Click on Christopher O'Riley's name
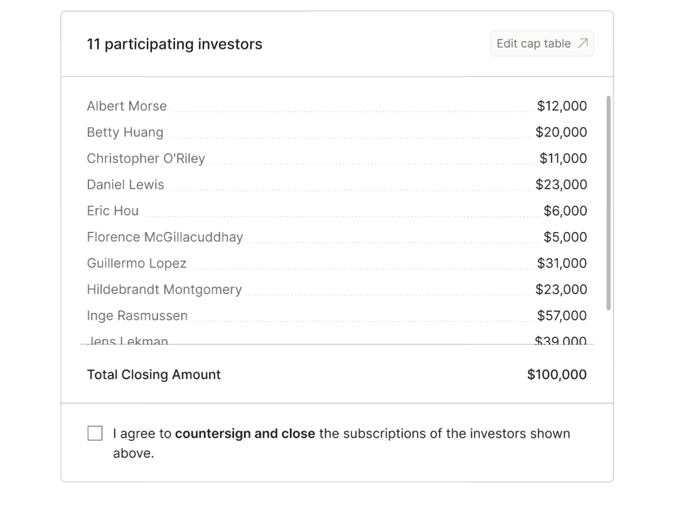The width and height of the screenshot is (688, 509). pos(146,158)
